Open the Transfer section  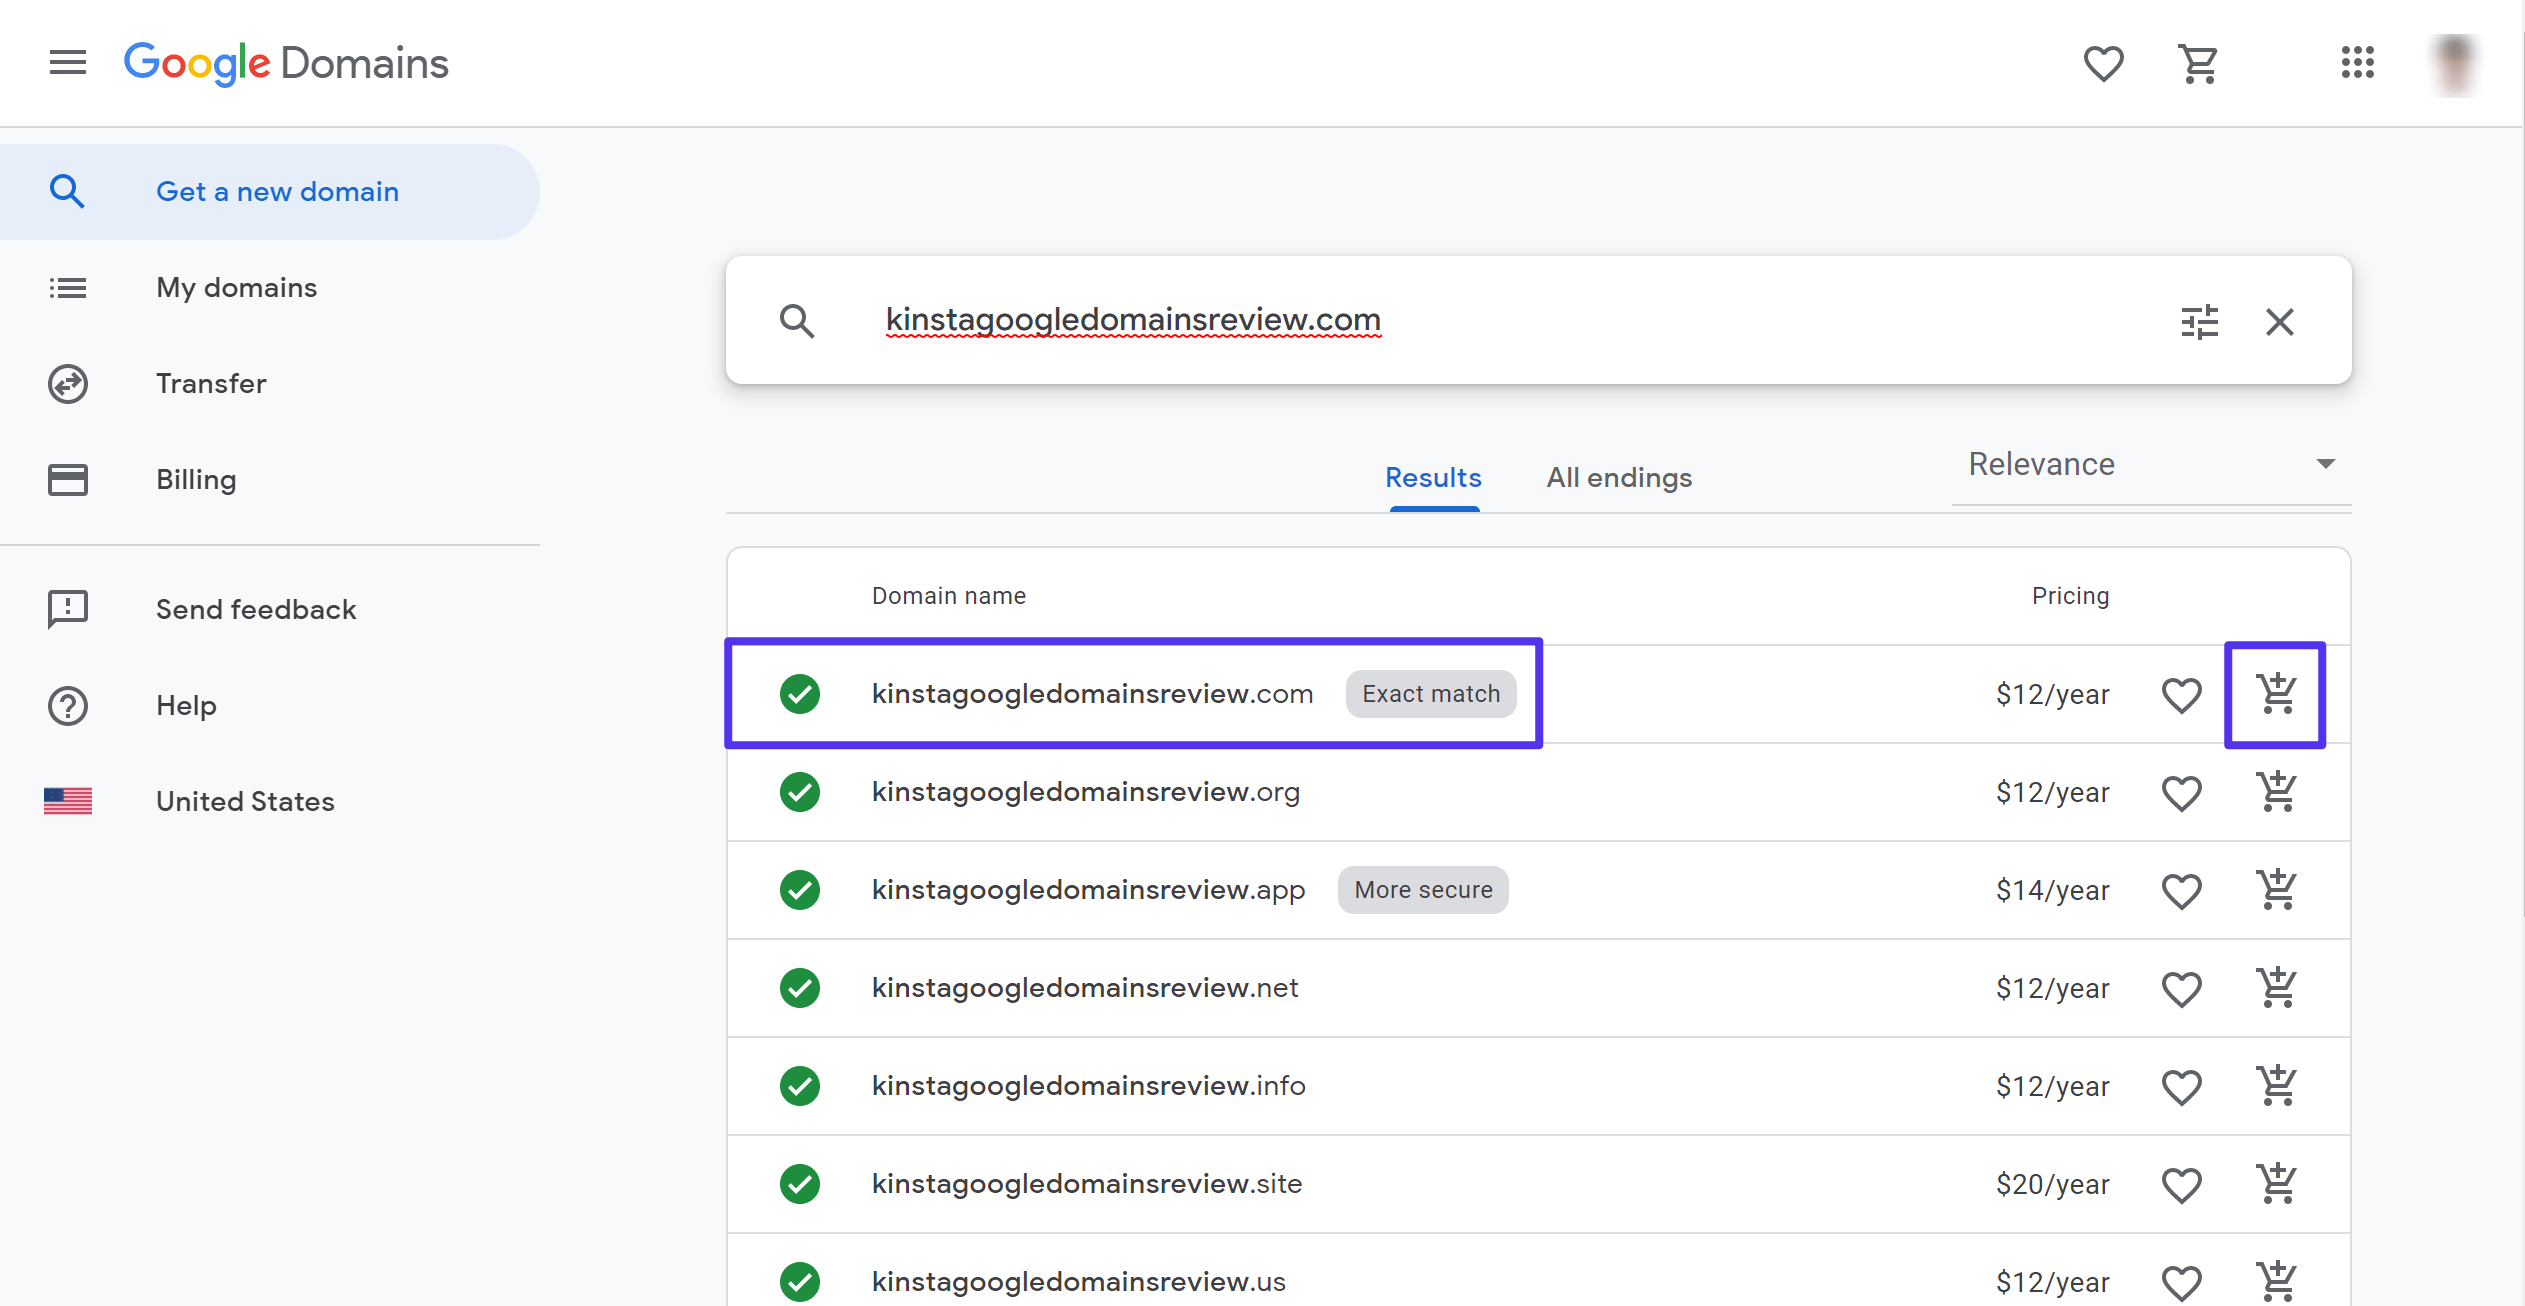click(x=212, y=383)
